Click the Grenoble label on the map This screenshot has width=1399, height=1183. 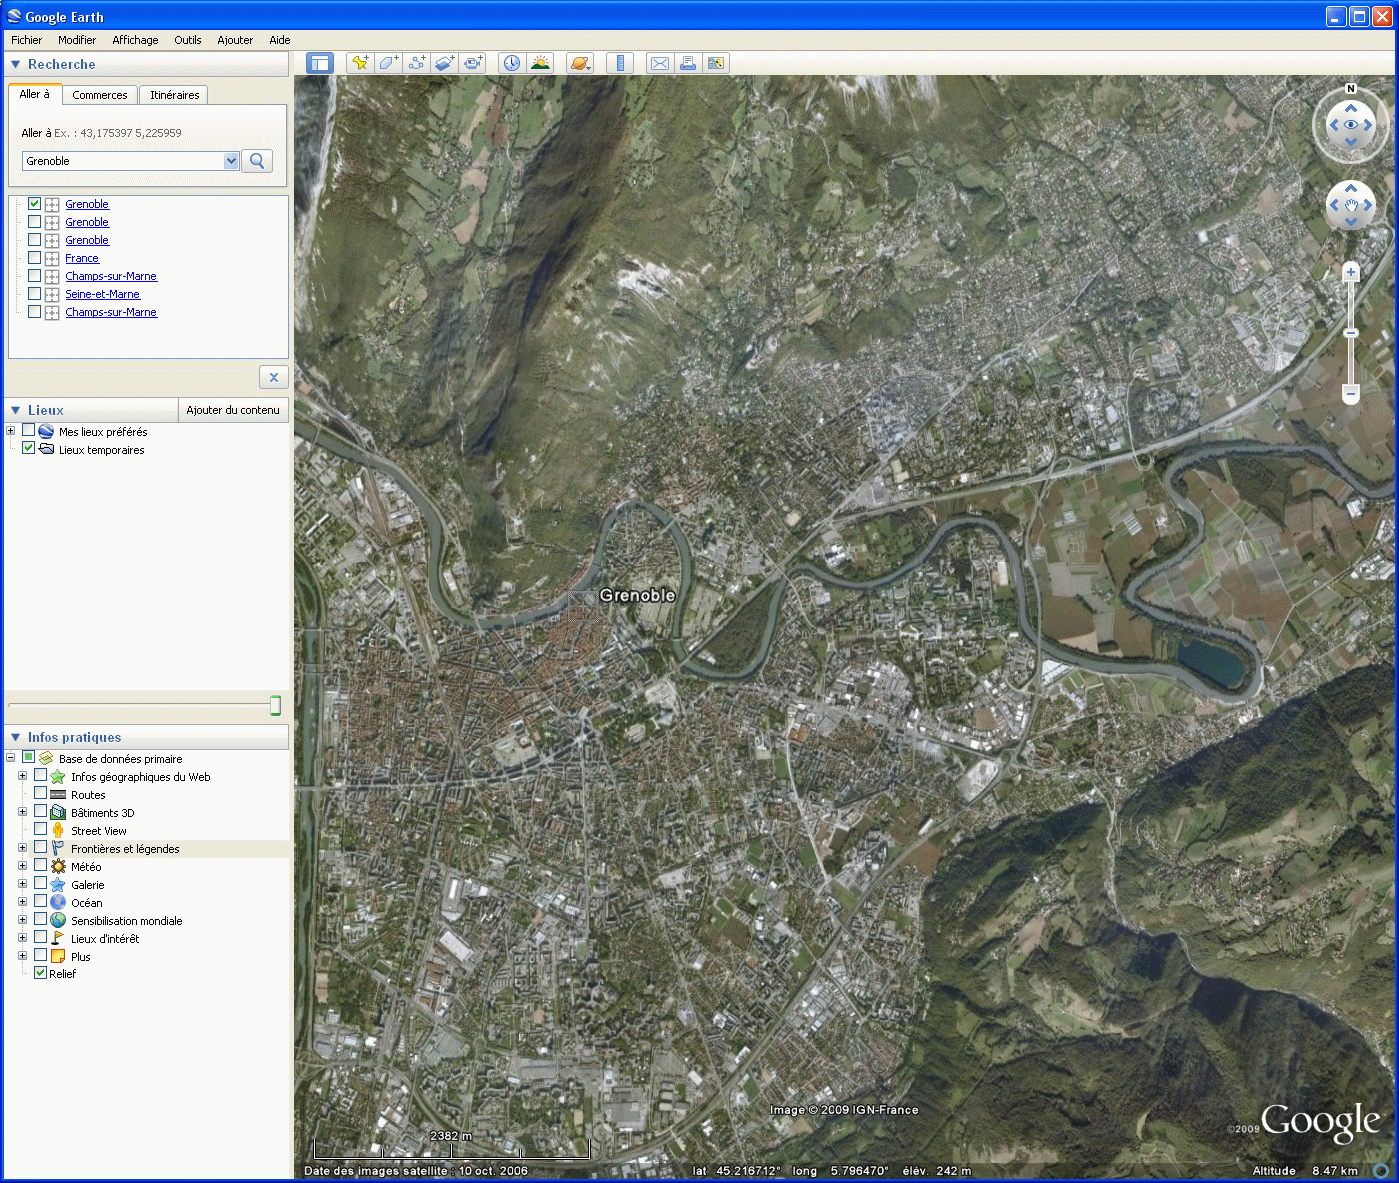[x=637, y=595]
